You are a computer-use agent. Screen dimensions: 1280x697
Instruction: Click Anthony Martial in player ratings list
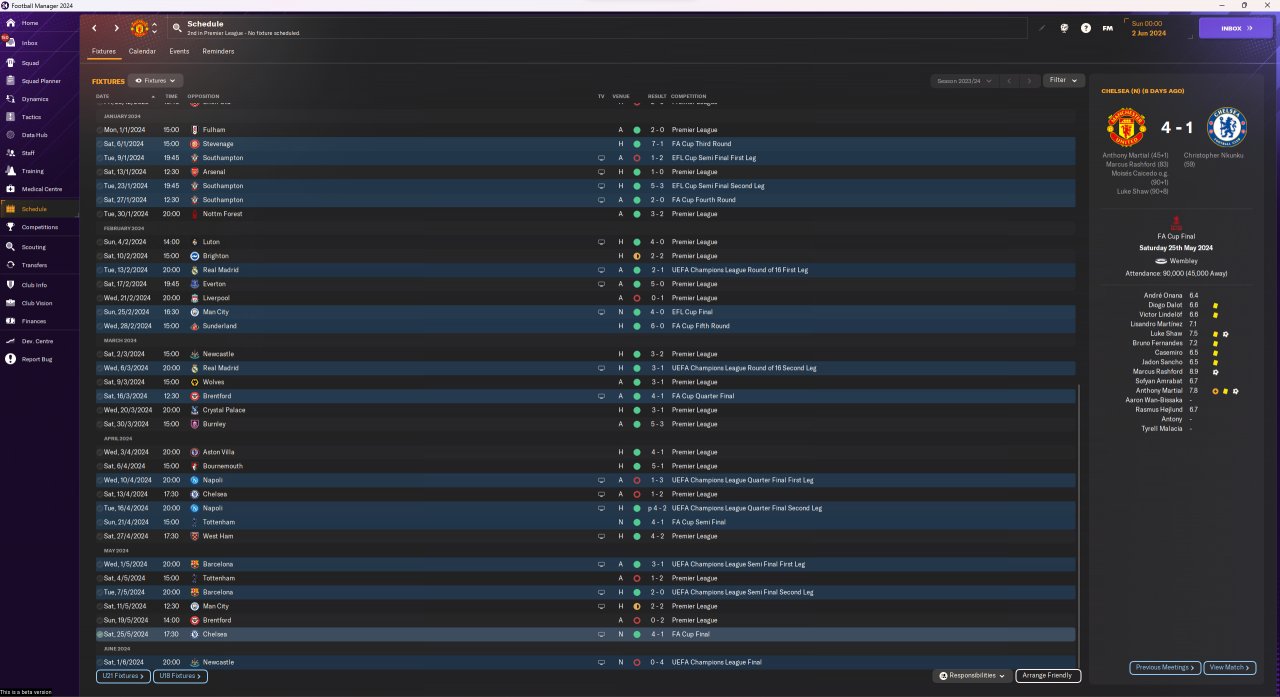1157,391
